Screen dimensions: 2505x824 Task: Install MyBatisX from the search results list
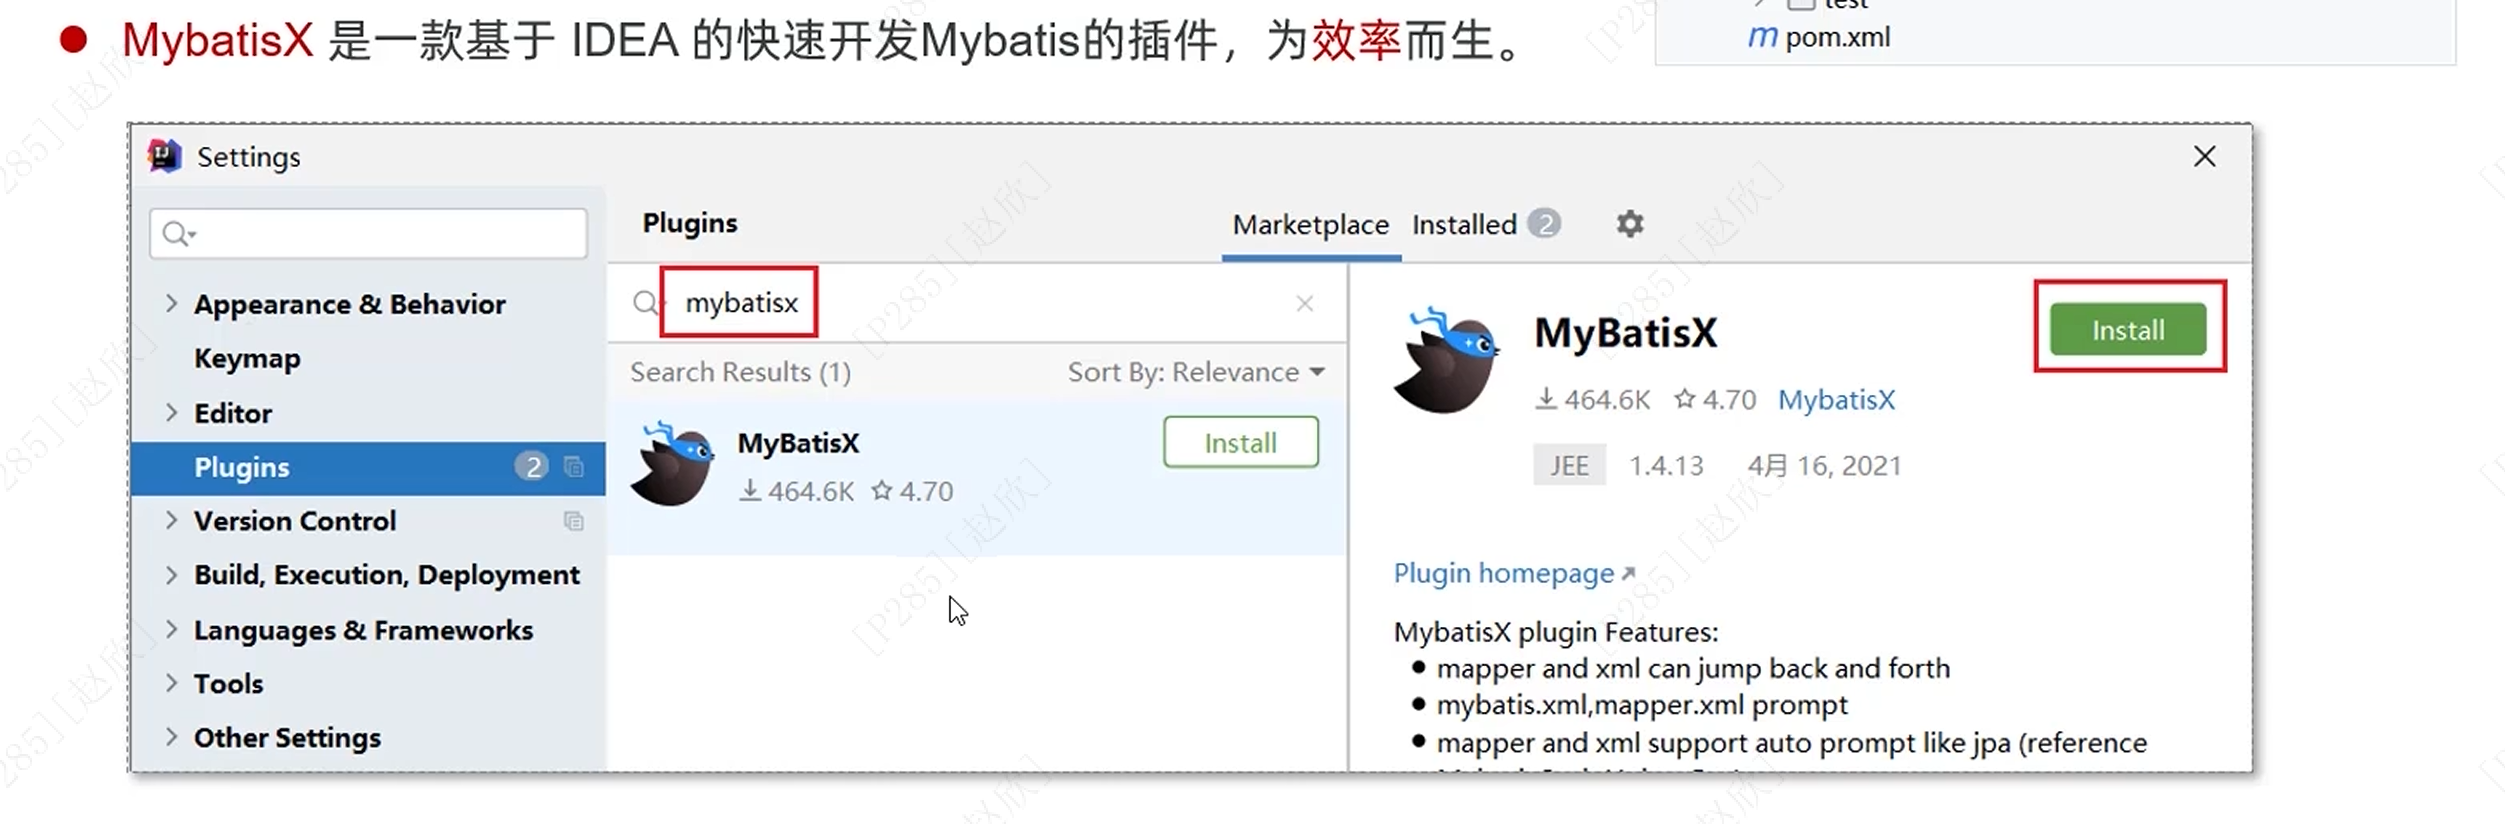(1240, 442)
